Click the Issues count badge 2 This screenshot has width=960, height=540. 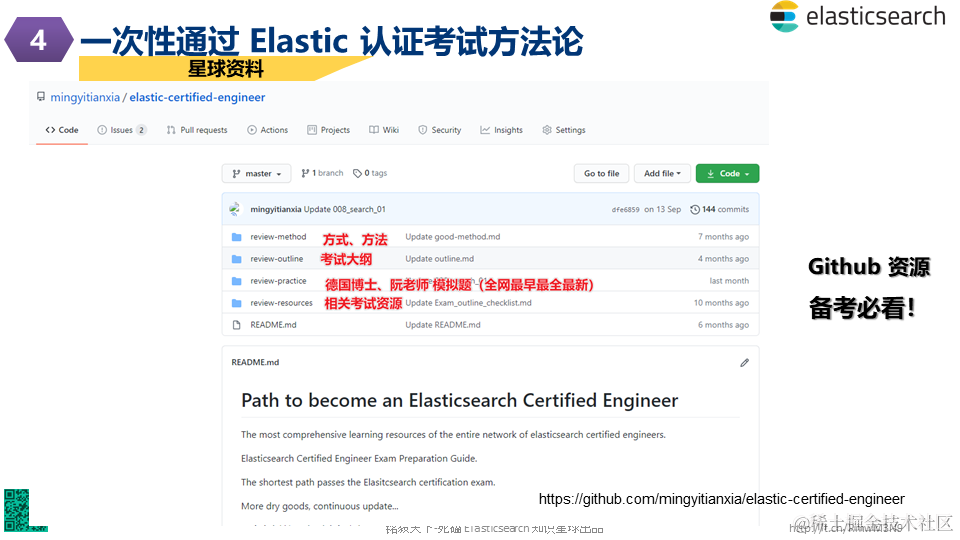pos(141,130)
